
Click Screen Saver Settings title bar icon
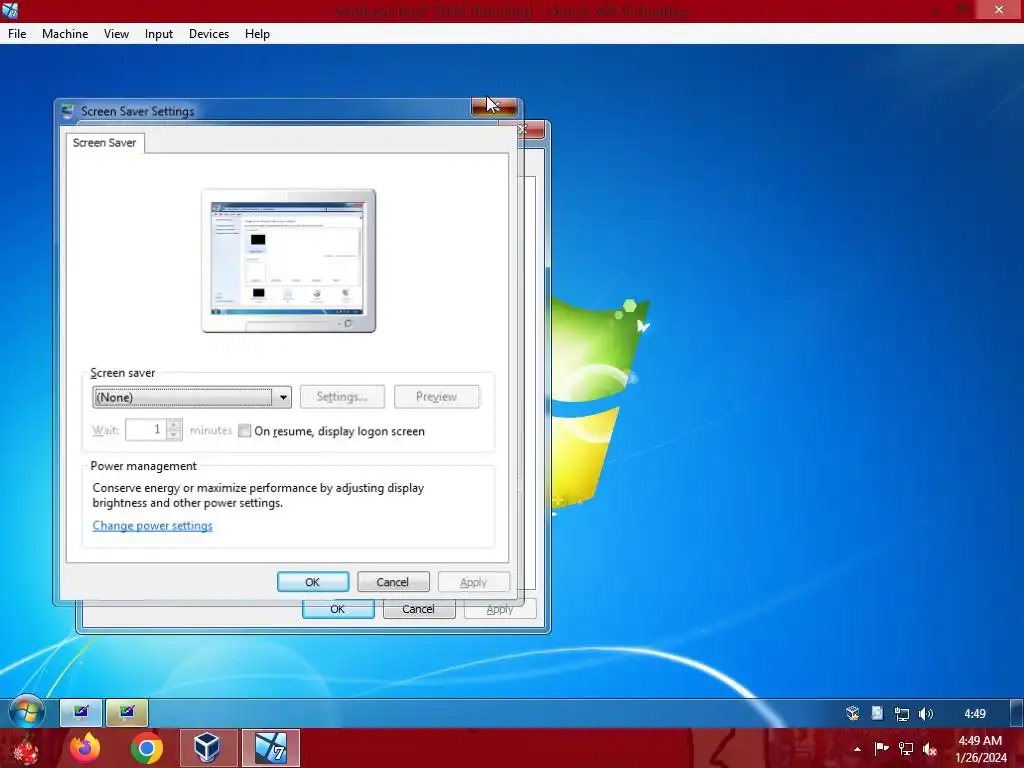click(67, 112)
